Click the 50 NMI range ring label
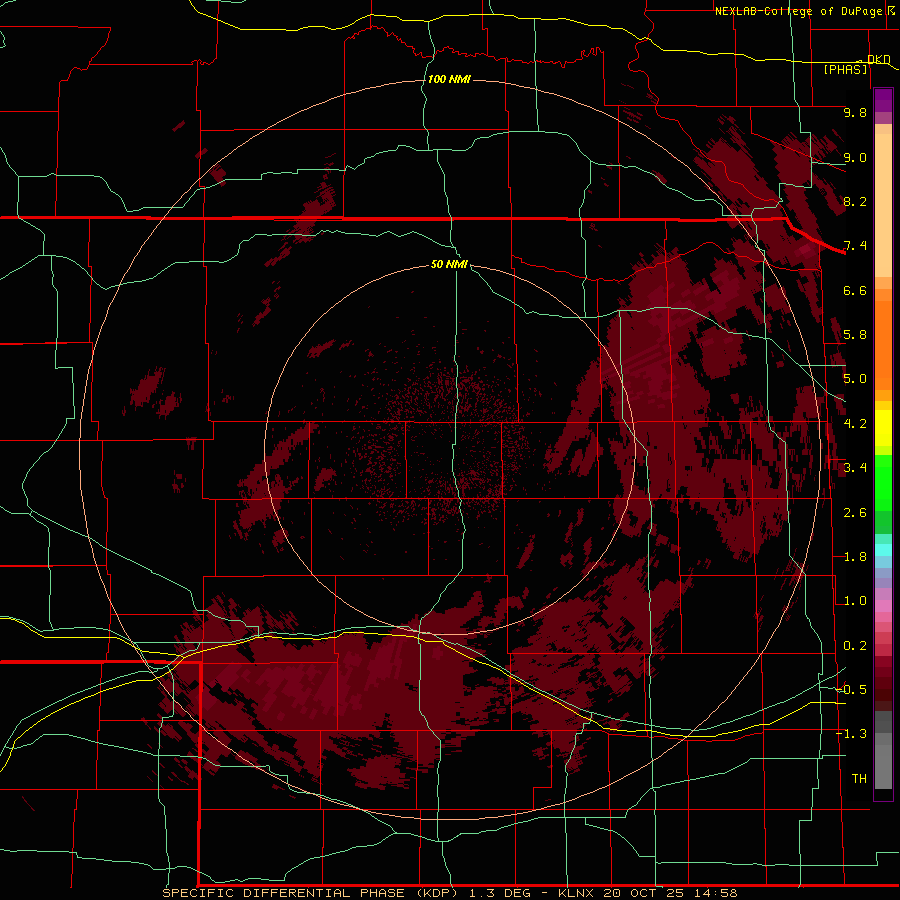This screenshot has width=900, height=900. click(x=449, y=264)
